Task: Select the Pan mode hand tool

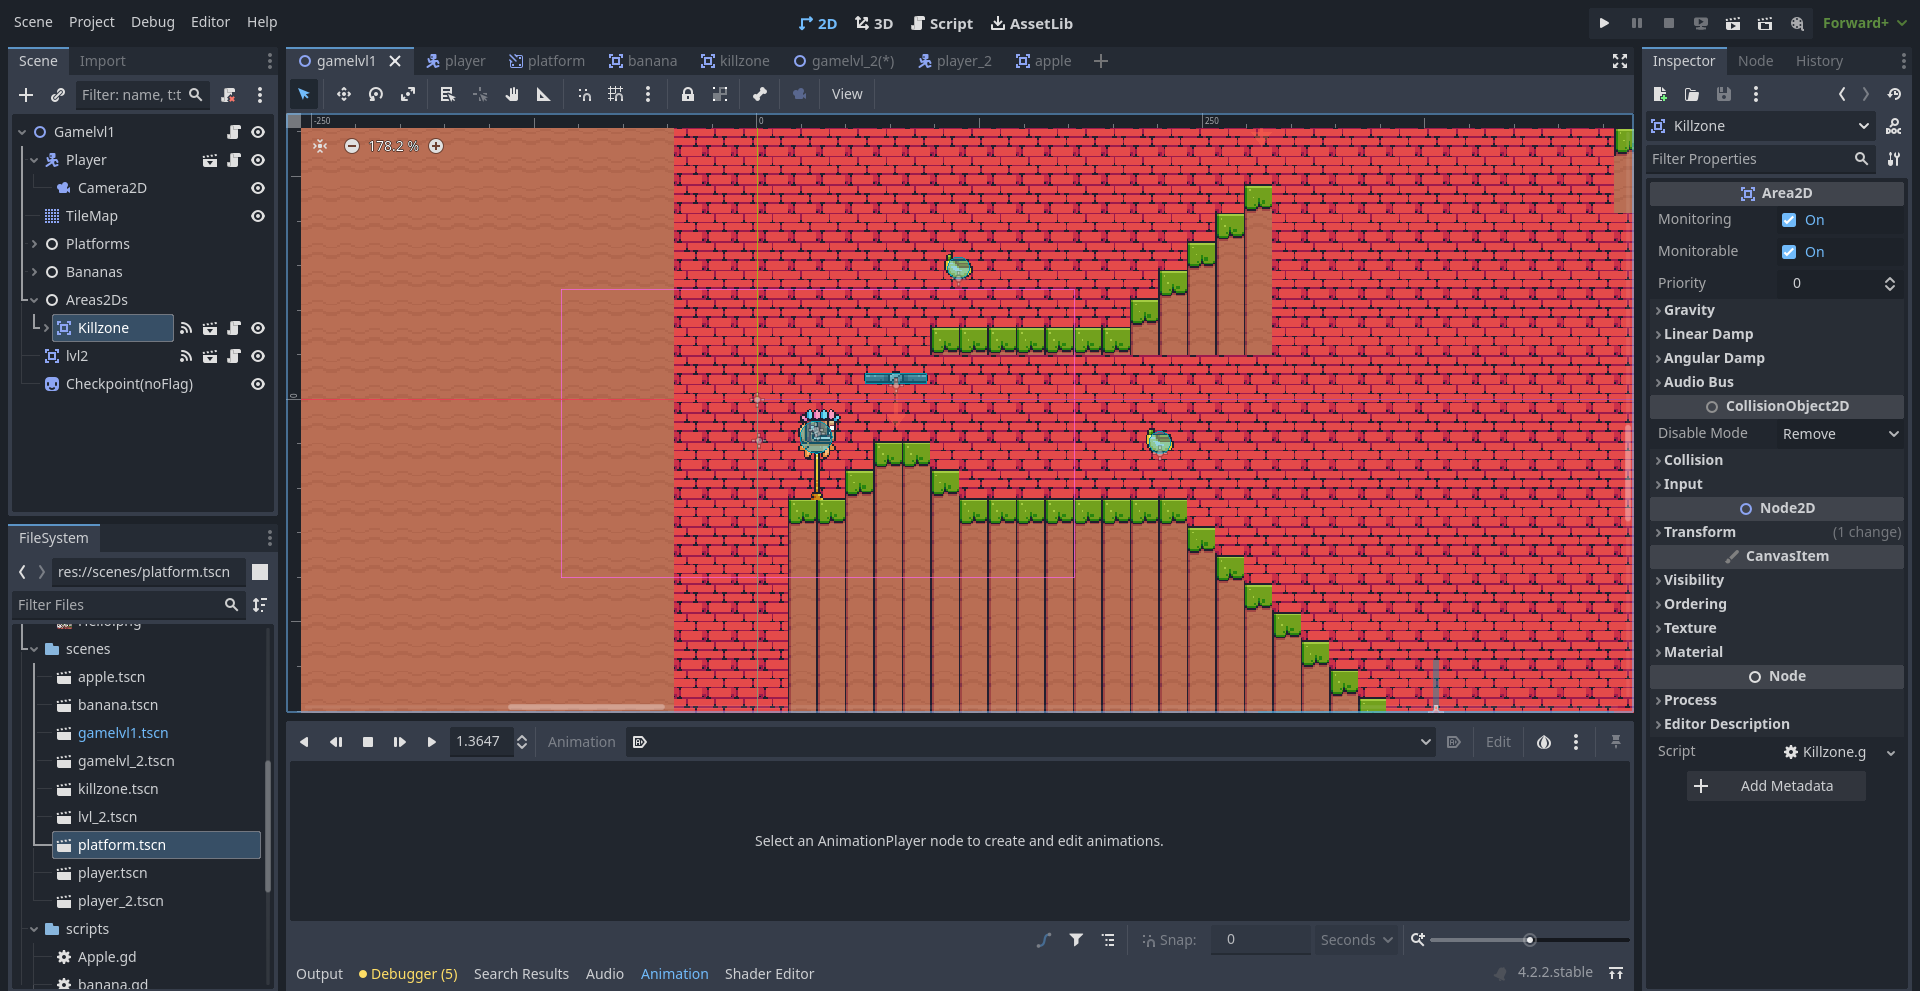Action: coord(512,94)
